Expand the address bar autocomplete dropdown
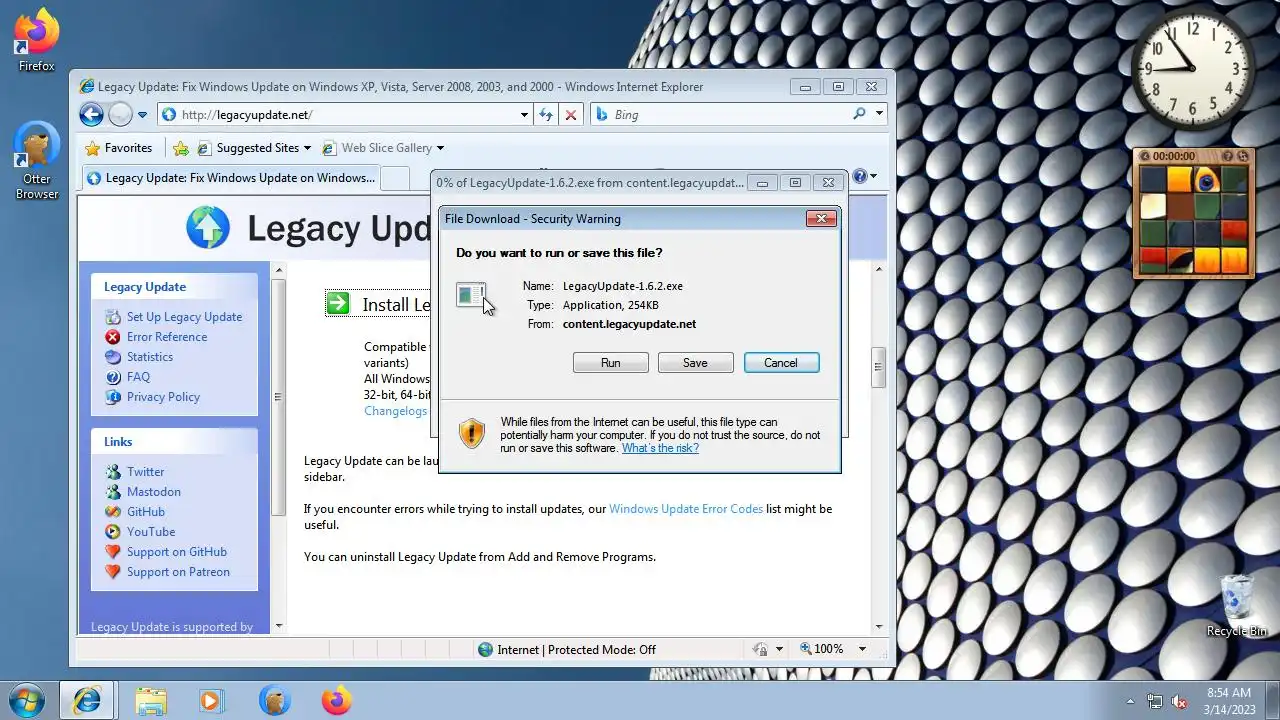1280x720 pixels. (x=524, y=115)
